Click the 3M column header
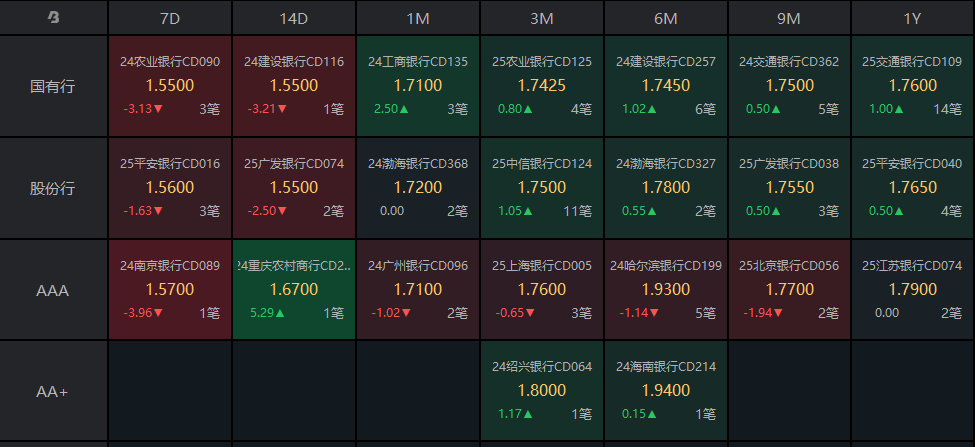This screenshot has width=975, height=447. 542,18
